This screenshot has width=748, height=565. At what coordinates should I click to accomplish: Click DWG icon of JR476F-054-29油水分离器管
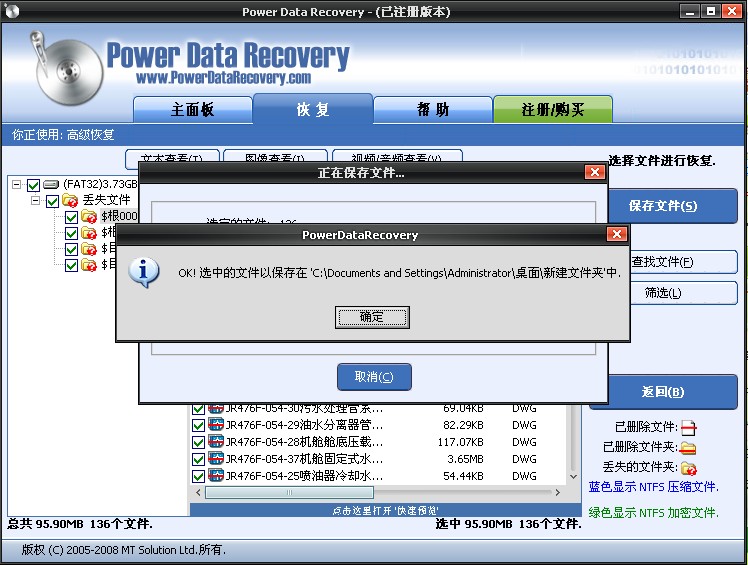point(216,424)
